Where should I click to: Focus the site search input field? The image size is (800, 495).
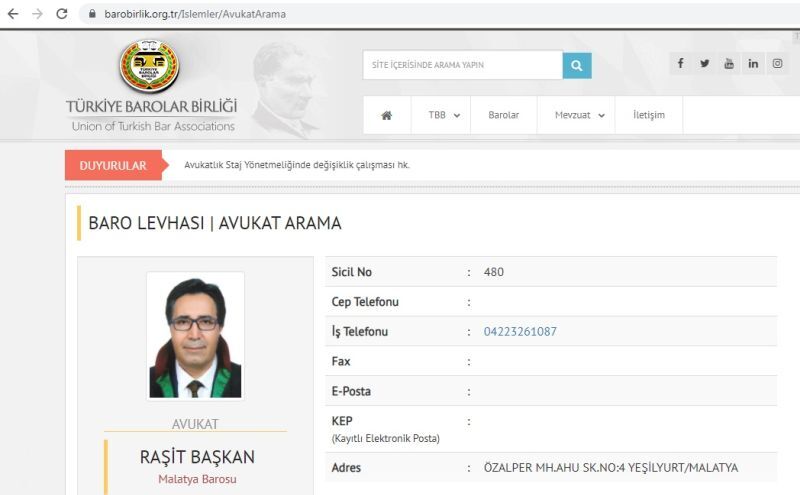point(463,65)
